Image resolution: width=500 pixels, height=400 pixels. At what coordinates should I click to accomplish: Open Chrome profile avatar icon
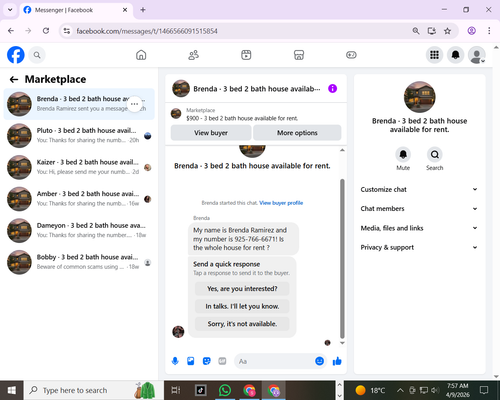pos(471,31)
